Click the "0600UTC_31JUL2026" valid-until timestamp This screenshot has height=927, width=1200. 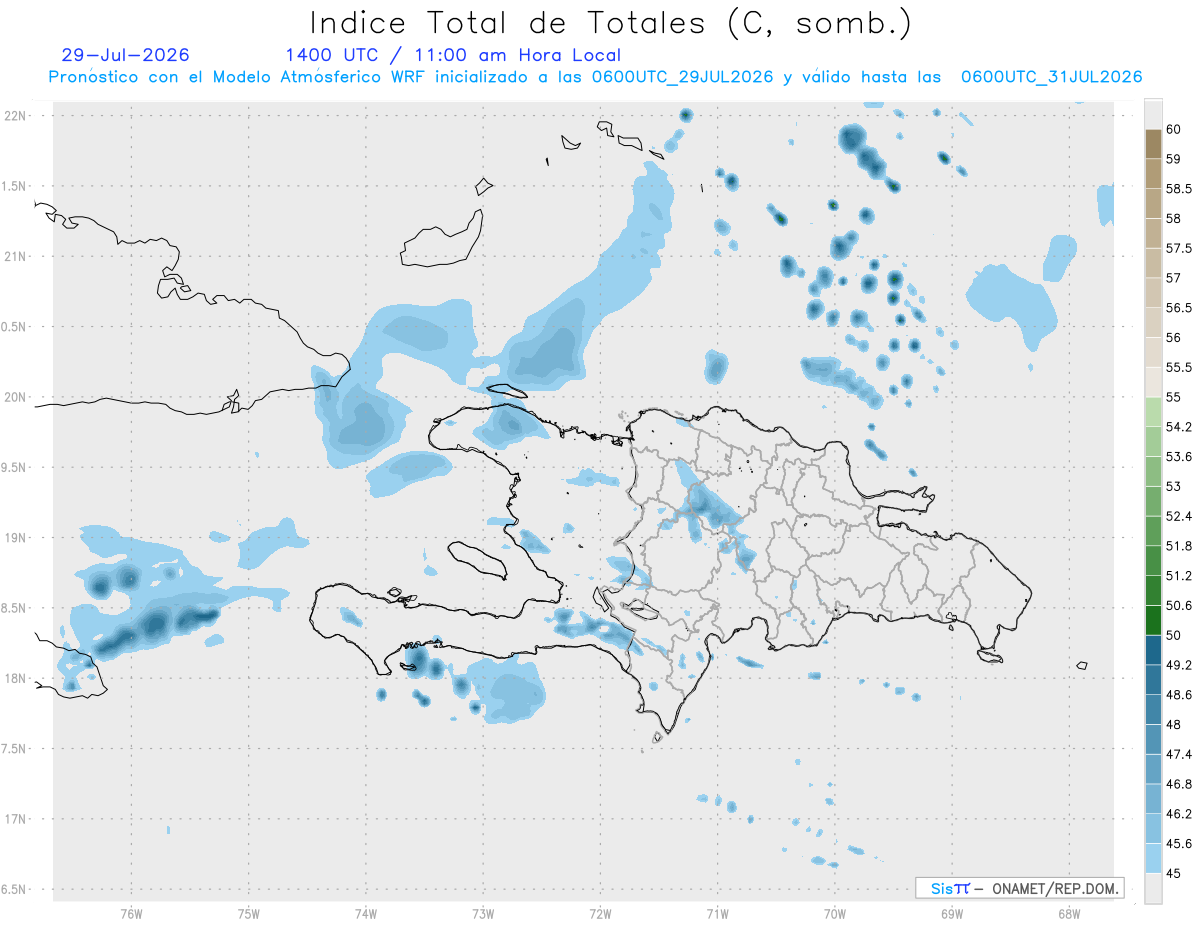[x=1050, y=77]
